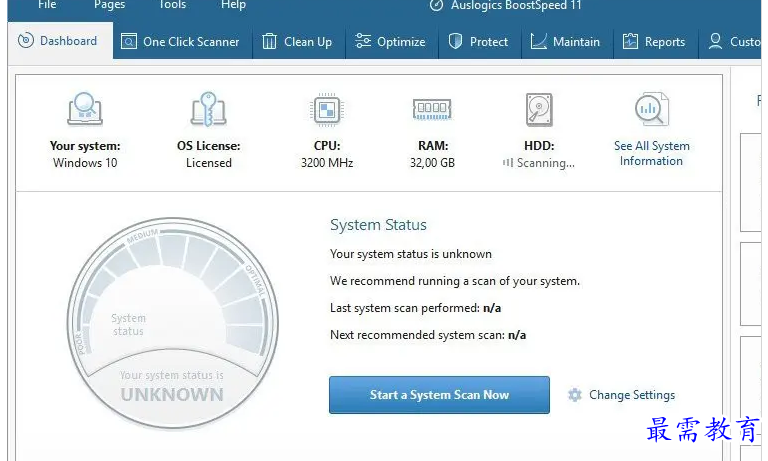Screen dimensions: 768x461
Task: Click the user profile icon in tab bar
Action: click(x=716, y=41)
